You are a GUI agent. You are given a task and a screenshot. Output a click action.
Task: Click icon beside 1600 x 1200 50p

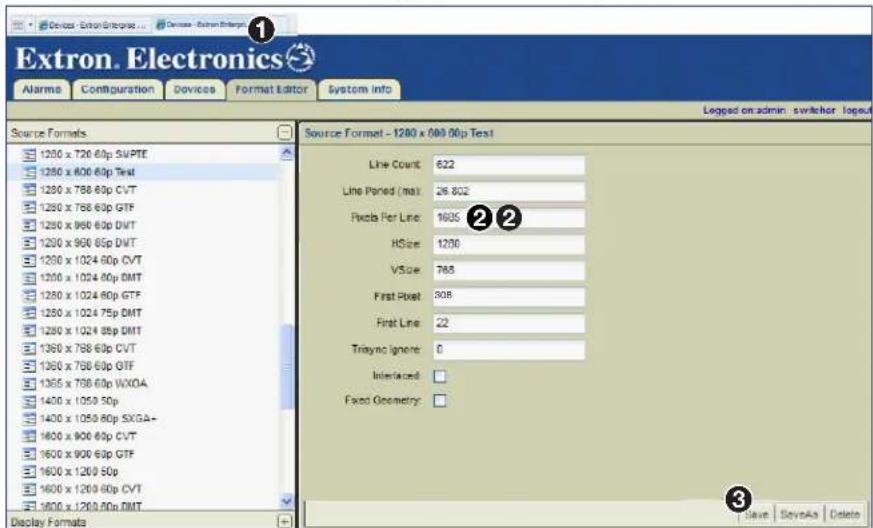(x=29, y=472)
